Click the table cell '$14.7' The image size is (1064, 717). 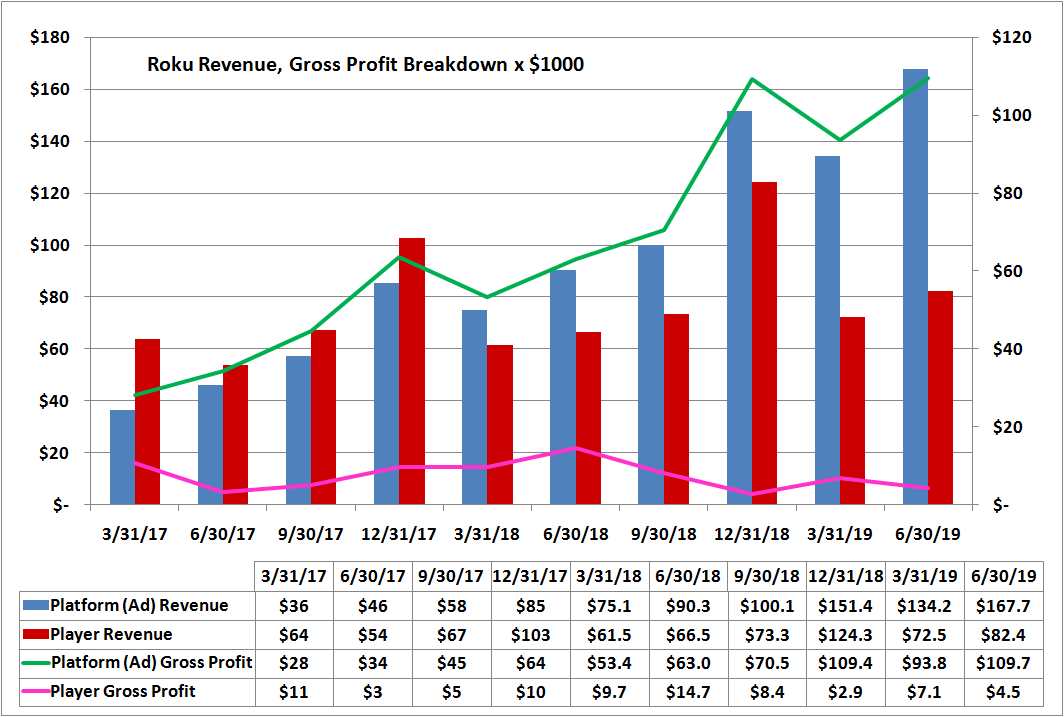point(687,692)
